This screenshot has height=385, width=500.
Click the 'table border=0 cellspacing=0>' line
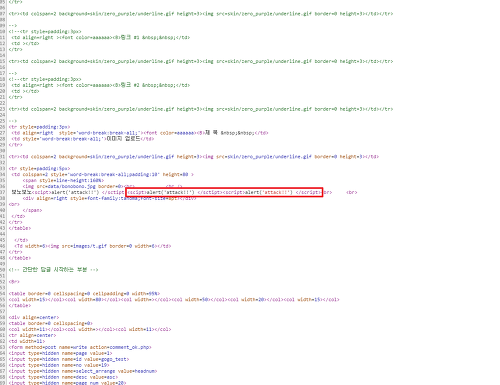click(x=51, y=323)
